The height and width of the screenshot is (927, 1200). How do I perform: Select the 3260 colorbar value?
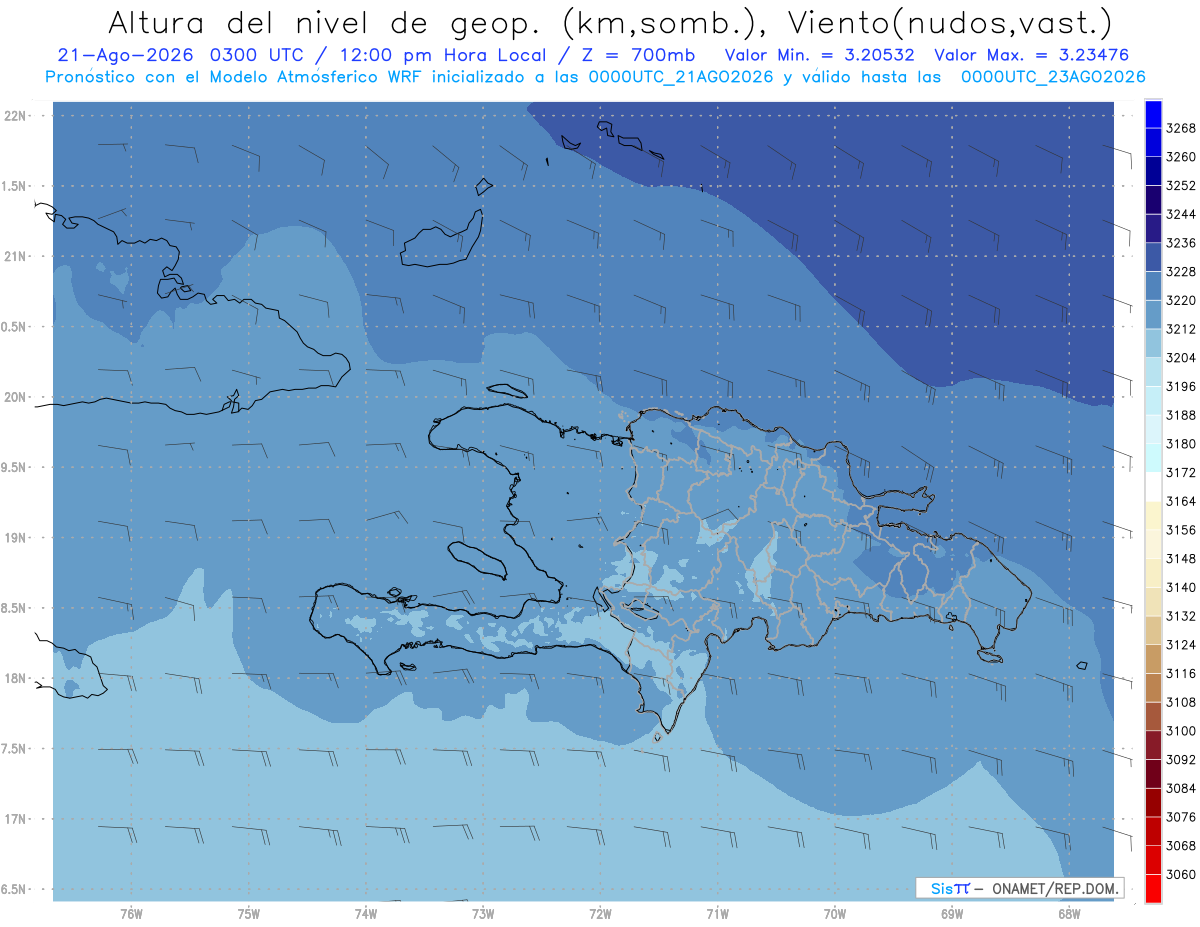1181,157
